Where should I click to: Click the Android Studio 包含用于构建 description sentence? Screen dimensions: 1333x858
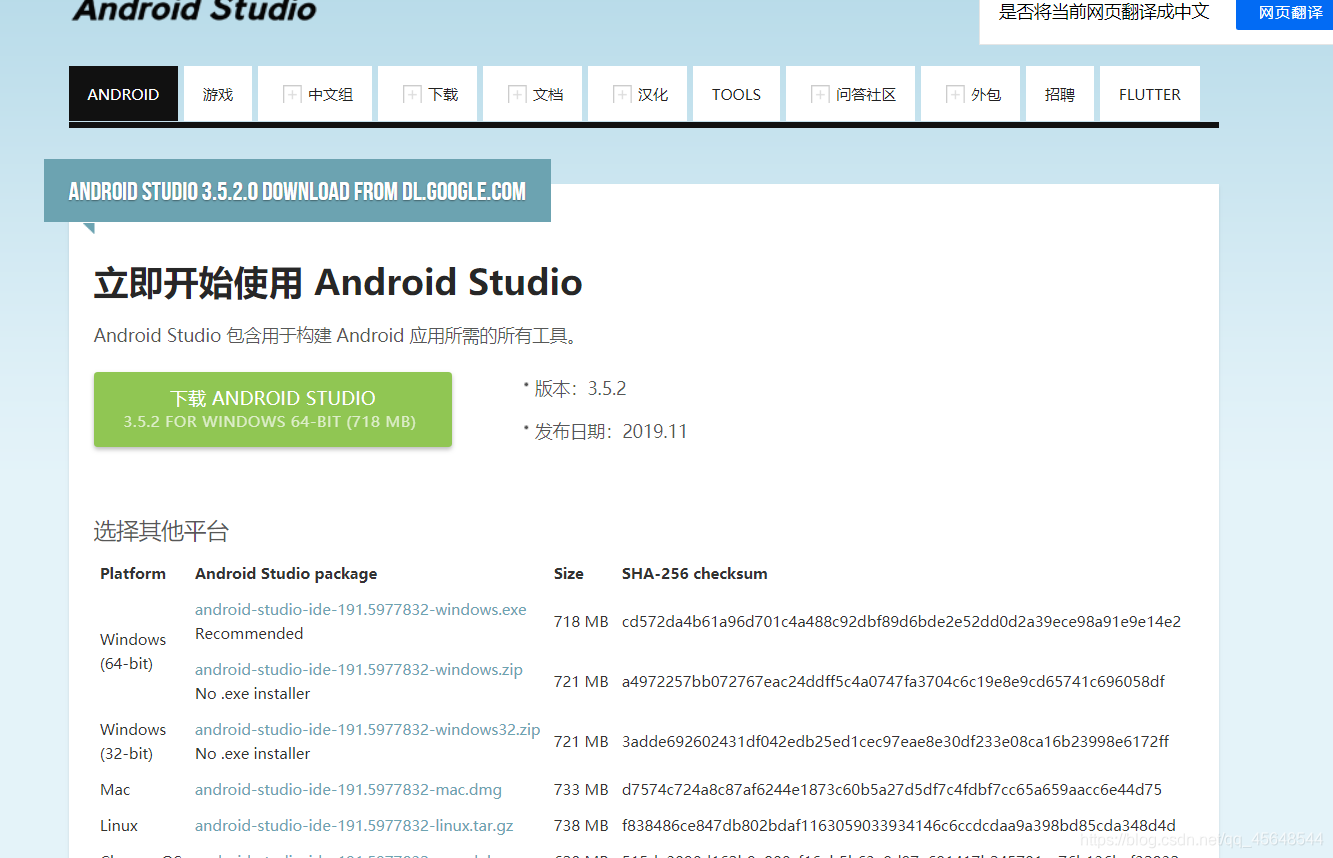(338, 336)
